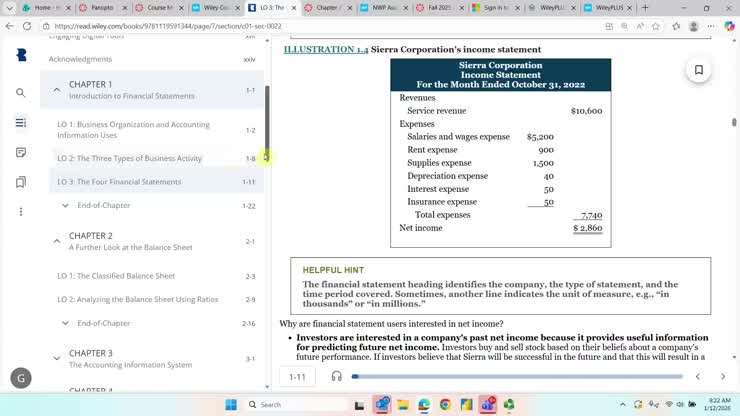Open LO 2: Analyzing the Balance Sheet Using Ratios

pos(156,299)
